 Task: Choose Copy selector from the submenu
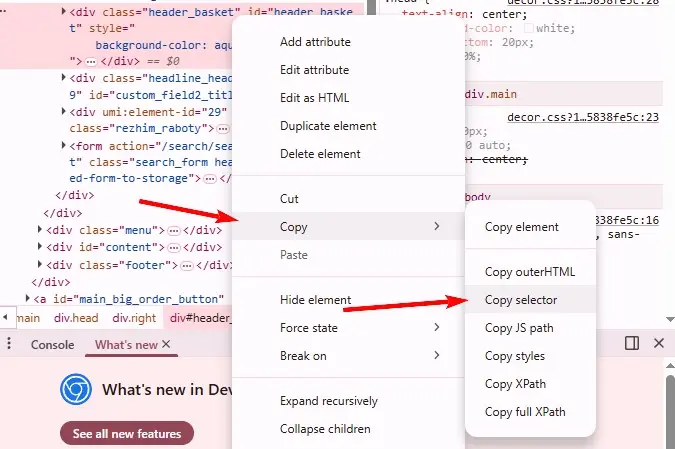click(x=521, y=300)
